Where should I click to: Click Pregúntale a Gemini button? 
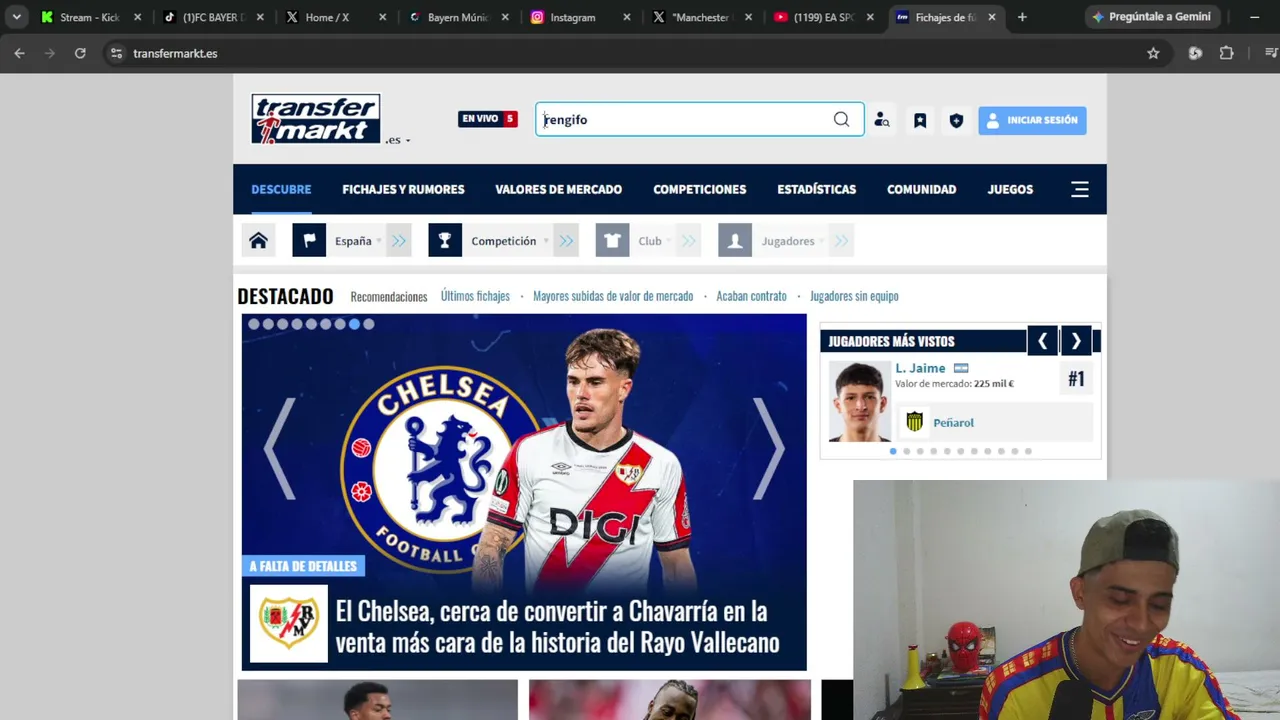pos(1151,17)
